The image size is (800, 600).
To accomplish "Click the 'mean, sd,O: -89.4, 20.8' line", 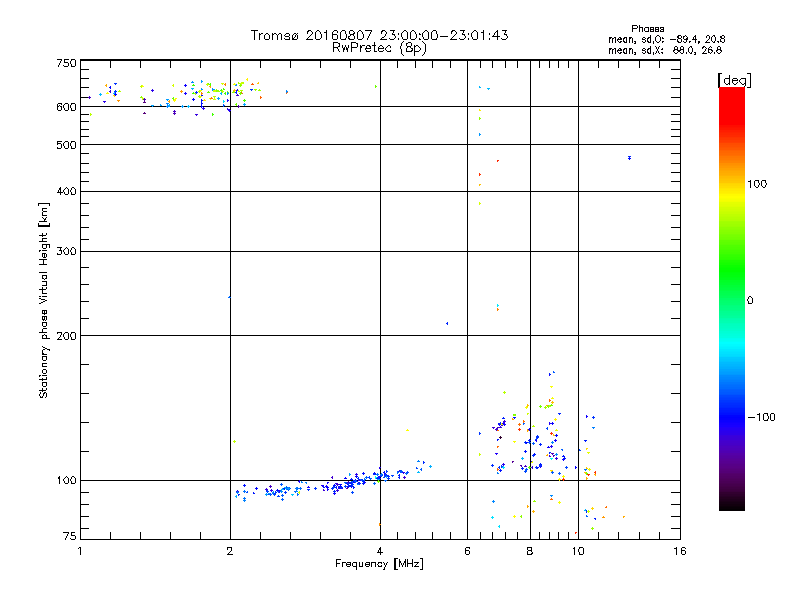I will (666, 39).
